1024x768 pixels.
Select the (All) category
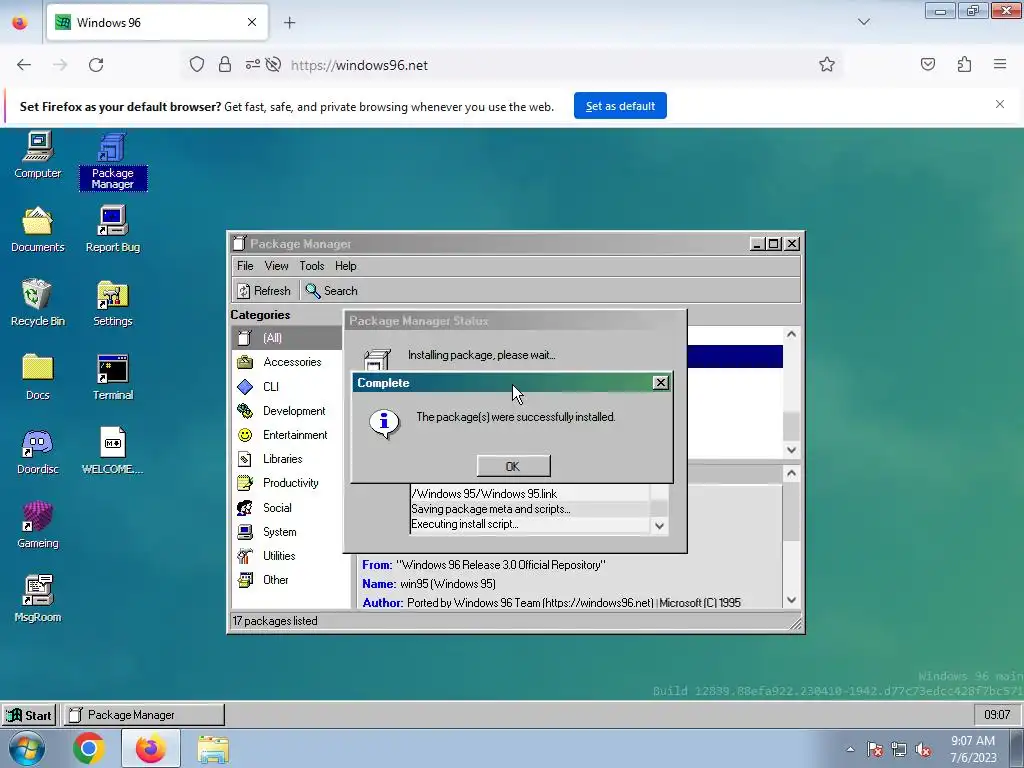[x=287, y=338]
